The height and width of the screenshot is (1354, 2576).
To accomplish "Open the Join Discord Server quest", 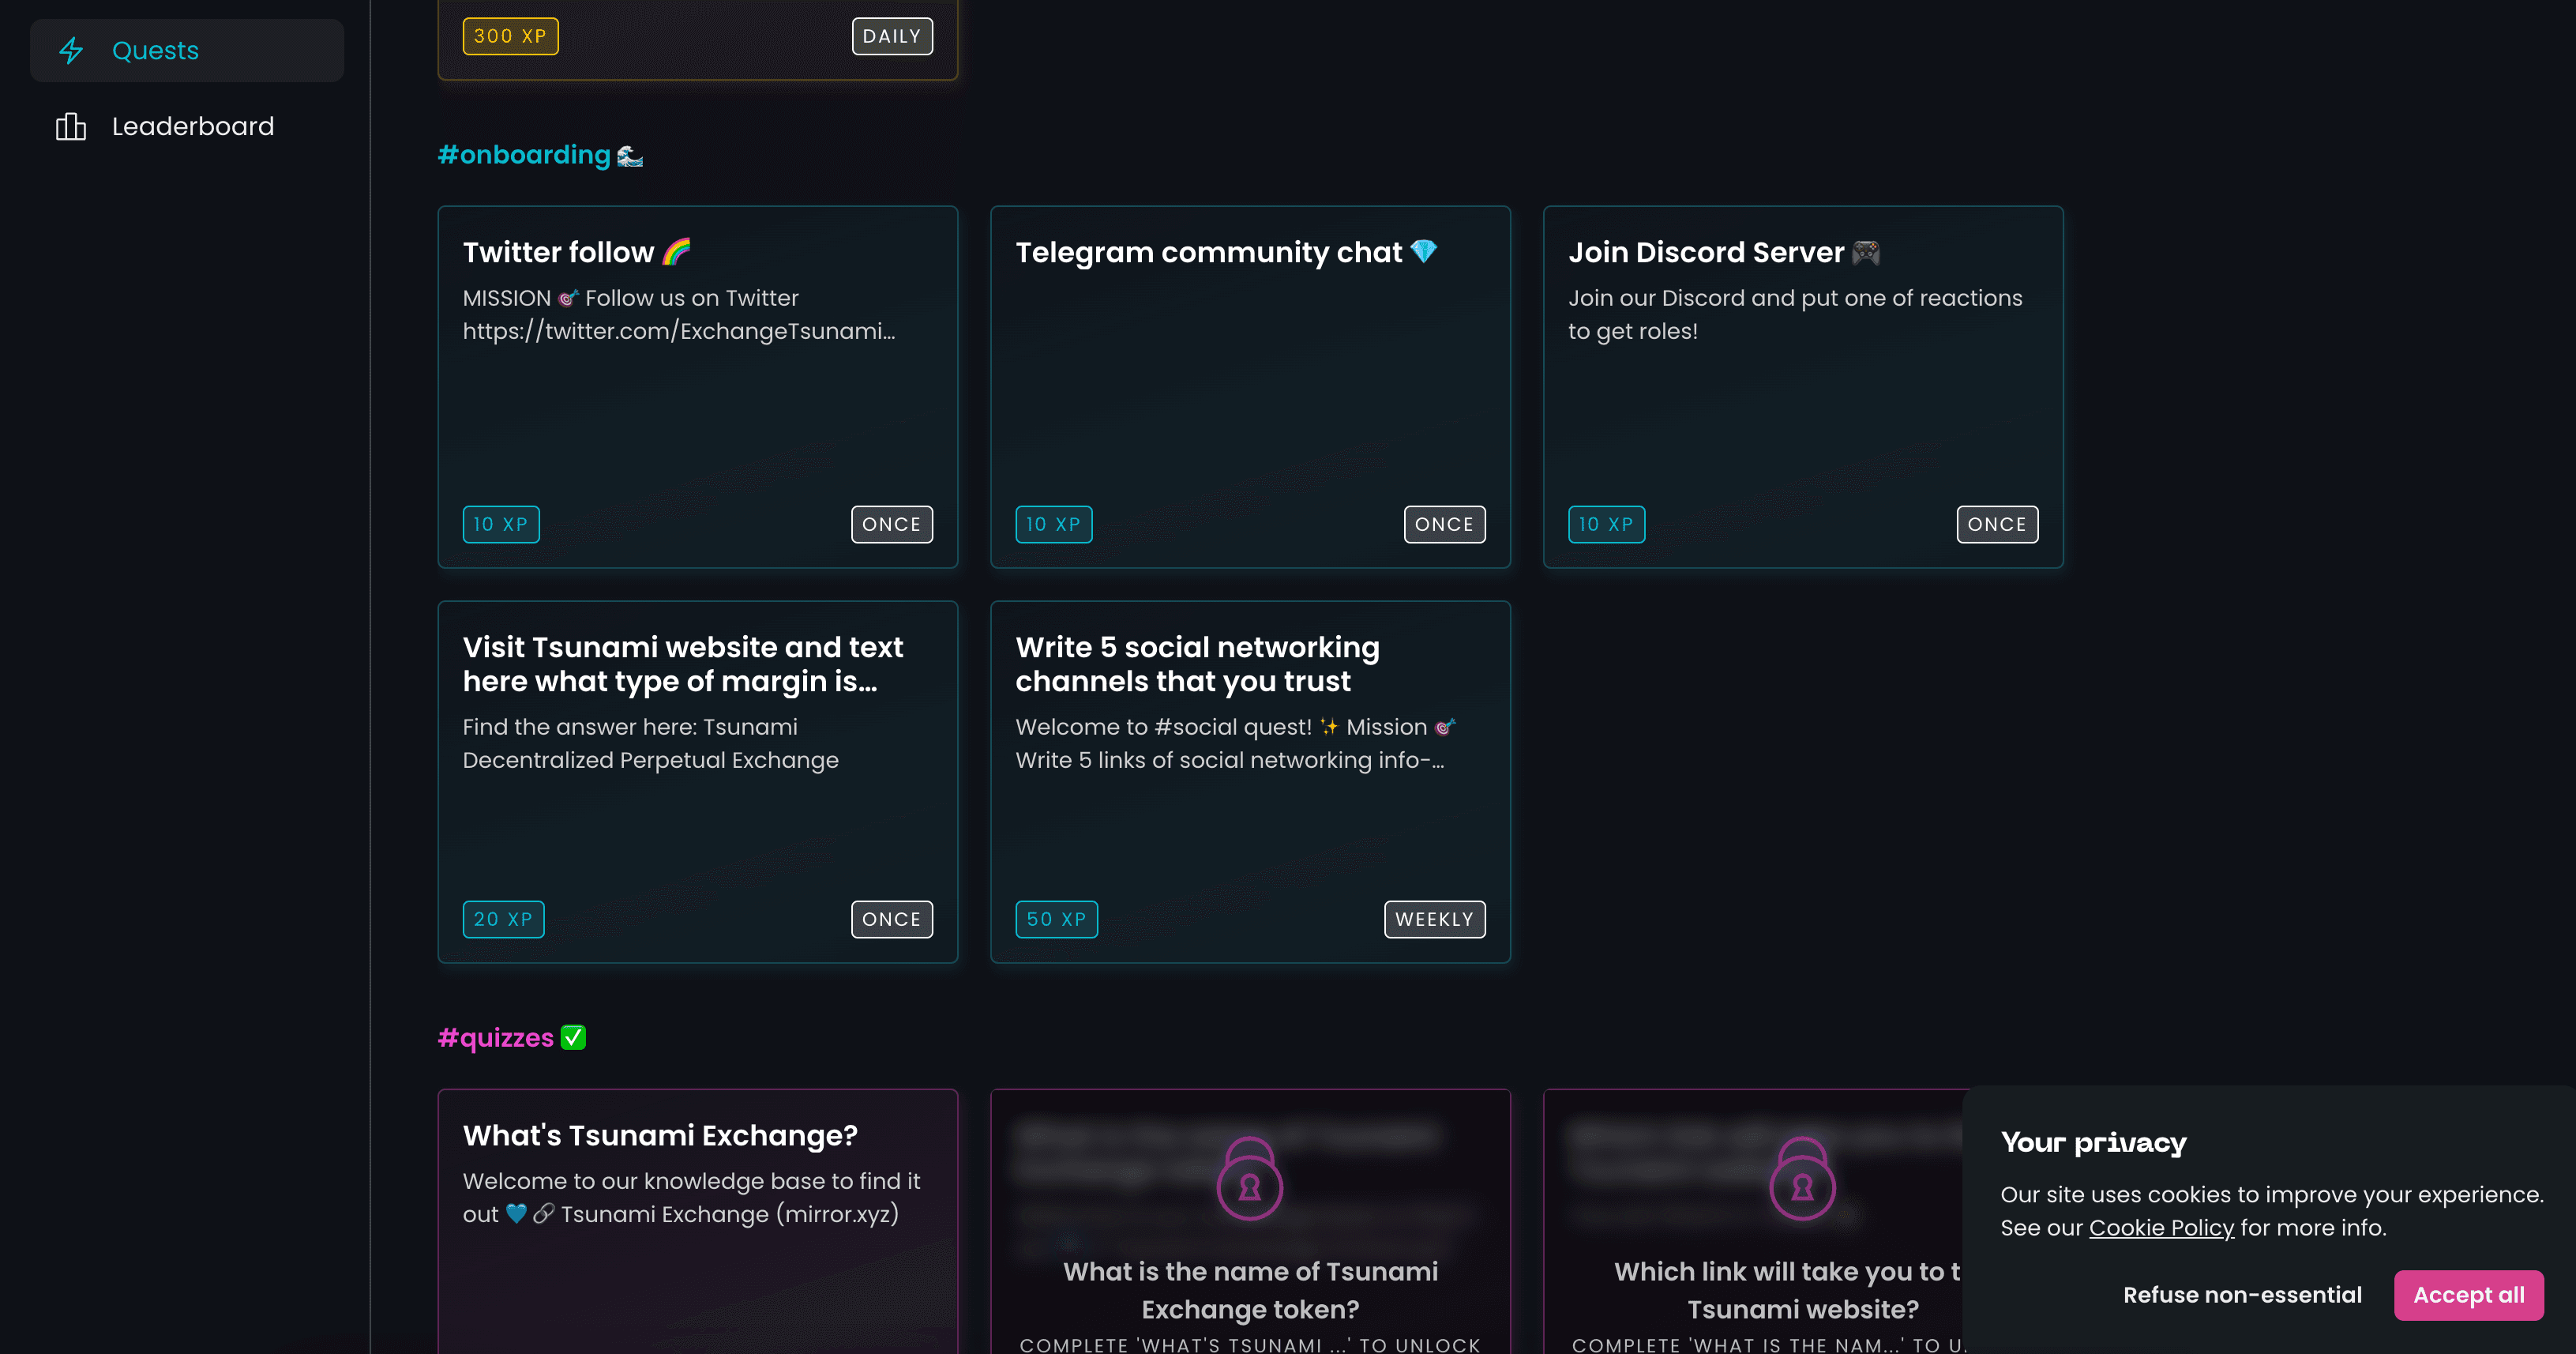I will pyautogui.click(x=1803, y=387).
